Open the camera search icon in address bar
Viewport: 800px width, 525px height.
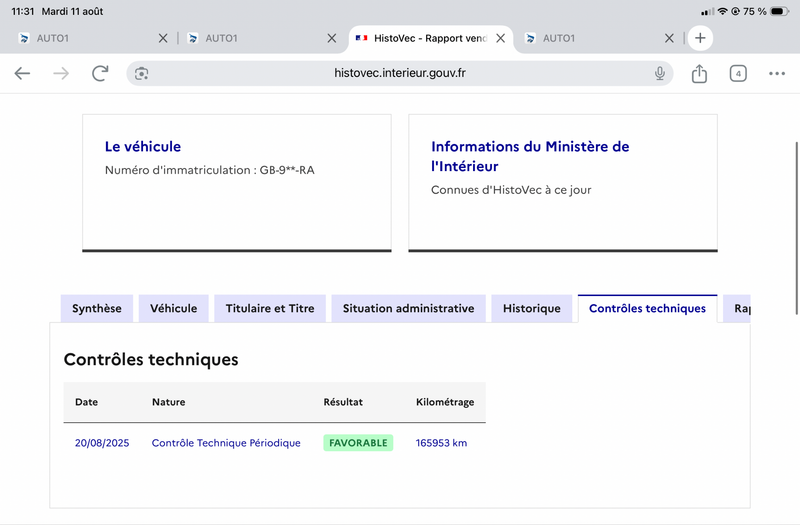click(x=141, y=73)
